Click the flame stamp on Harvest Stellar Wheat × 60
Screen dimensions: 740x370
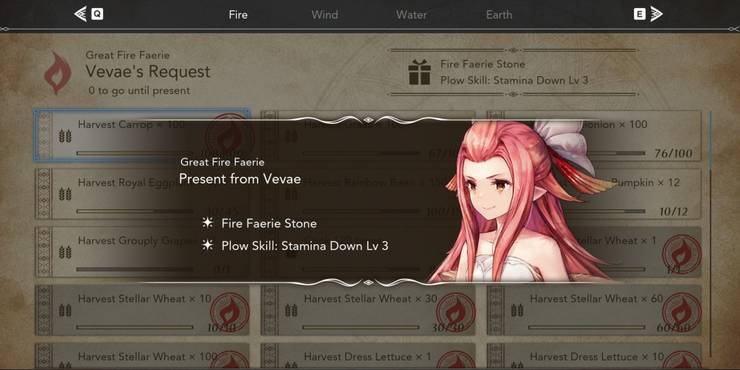click(681, 311)
